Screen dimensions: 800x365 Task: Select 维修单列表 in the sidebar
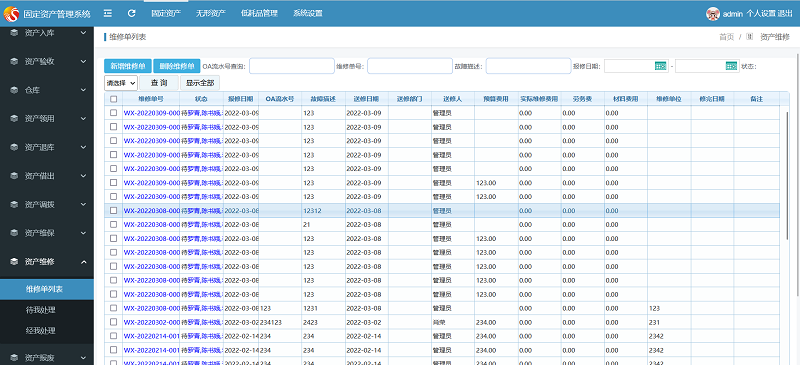coord(47,289)
